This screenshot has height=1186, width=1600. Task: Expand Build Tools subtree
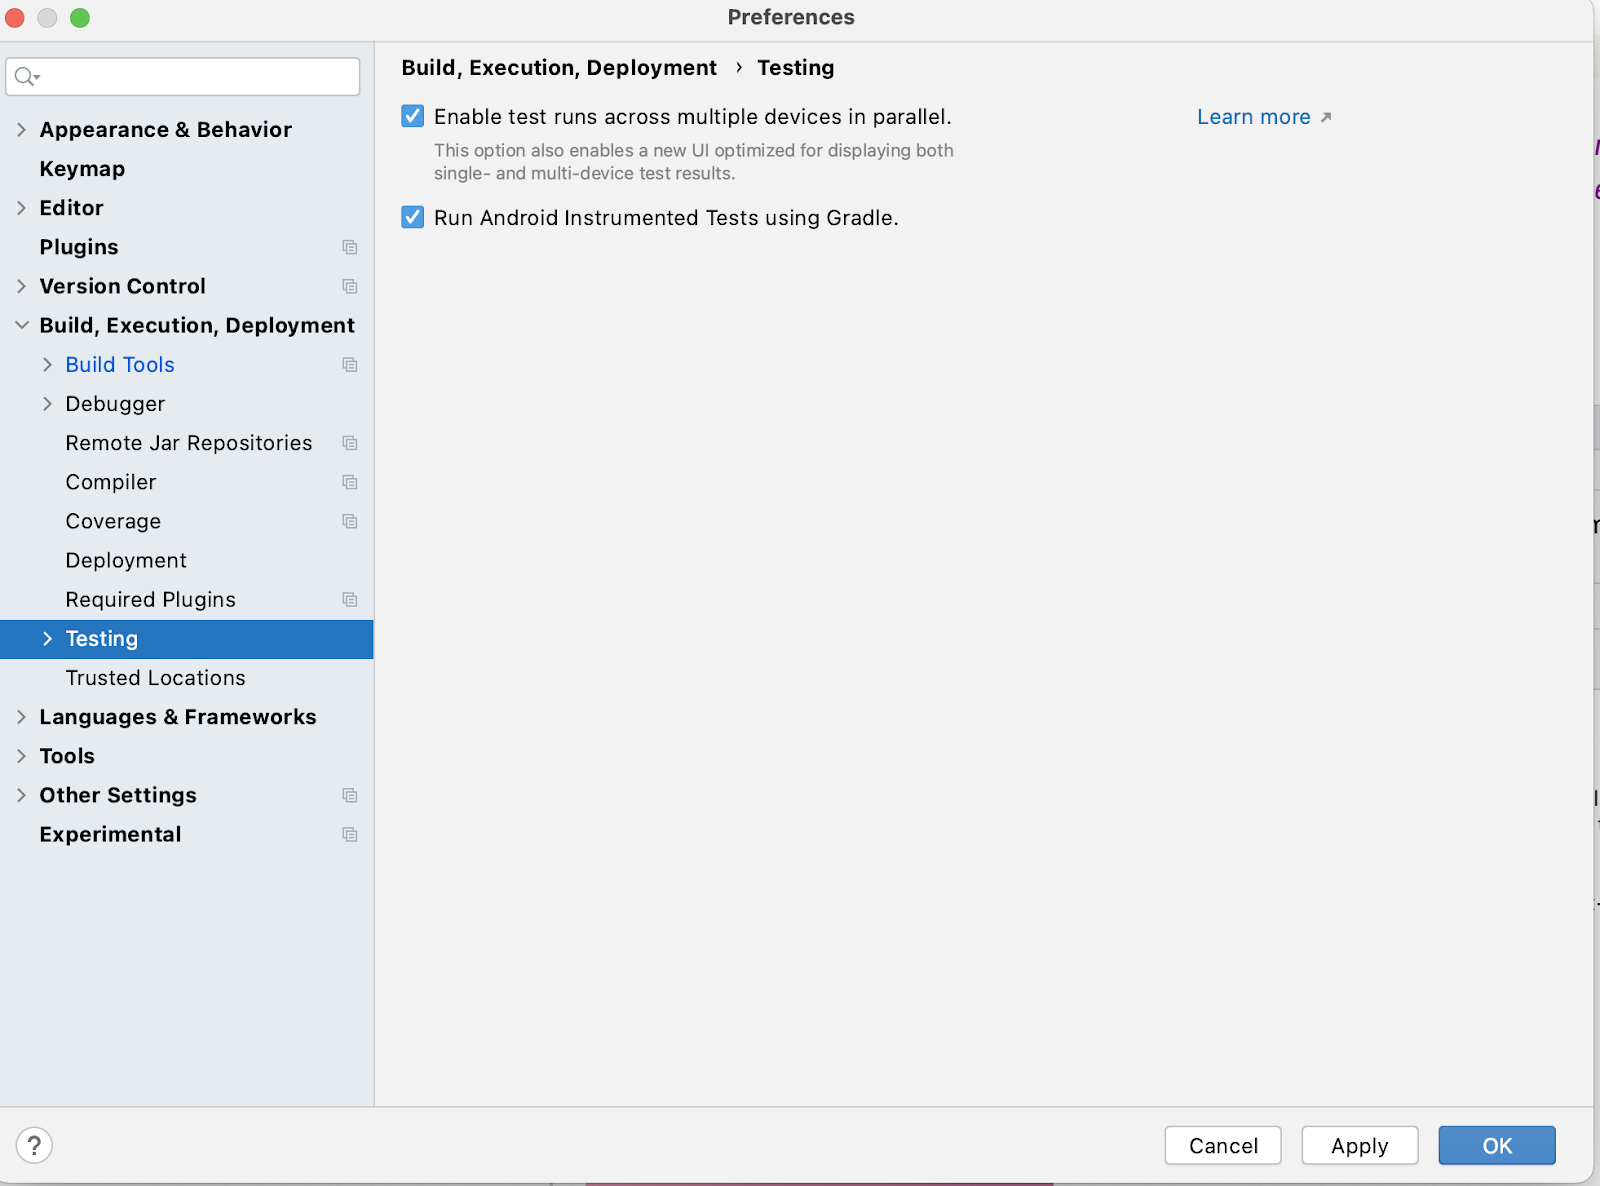click(x=47, y=365)
